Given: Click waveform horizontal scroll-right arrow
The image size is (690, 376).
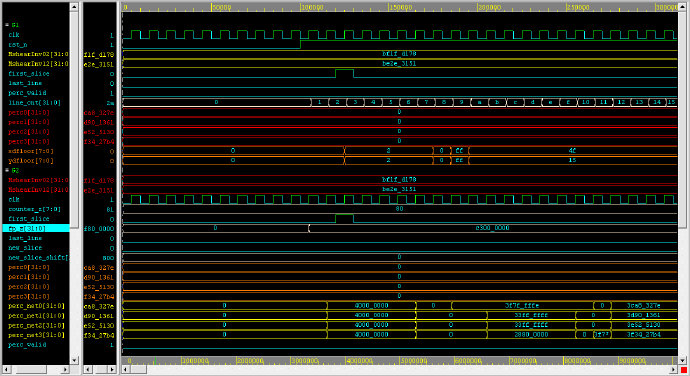Looking at the screenshot, I should pos(673,369).
